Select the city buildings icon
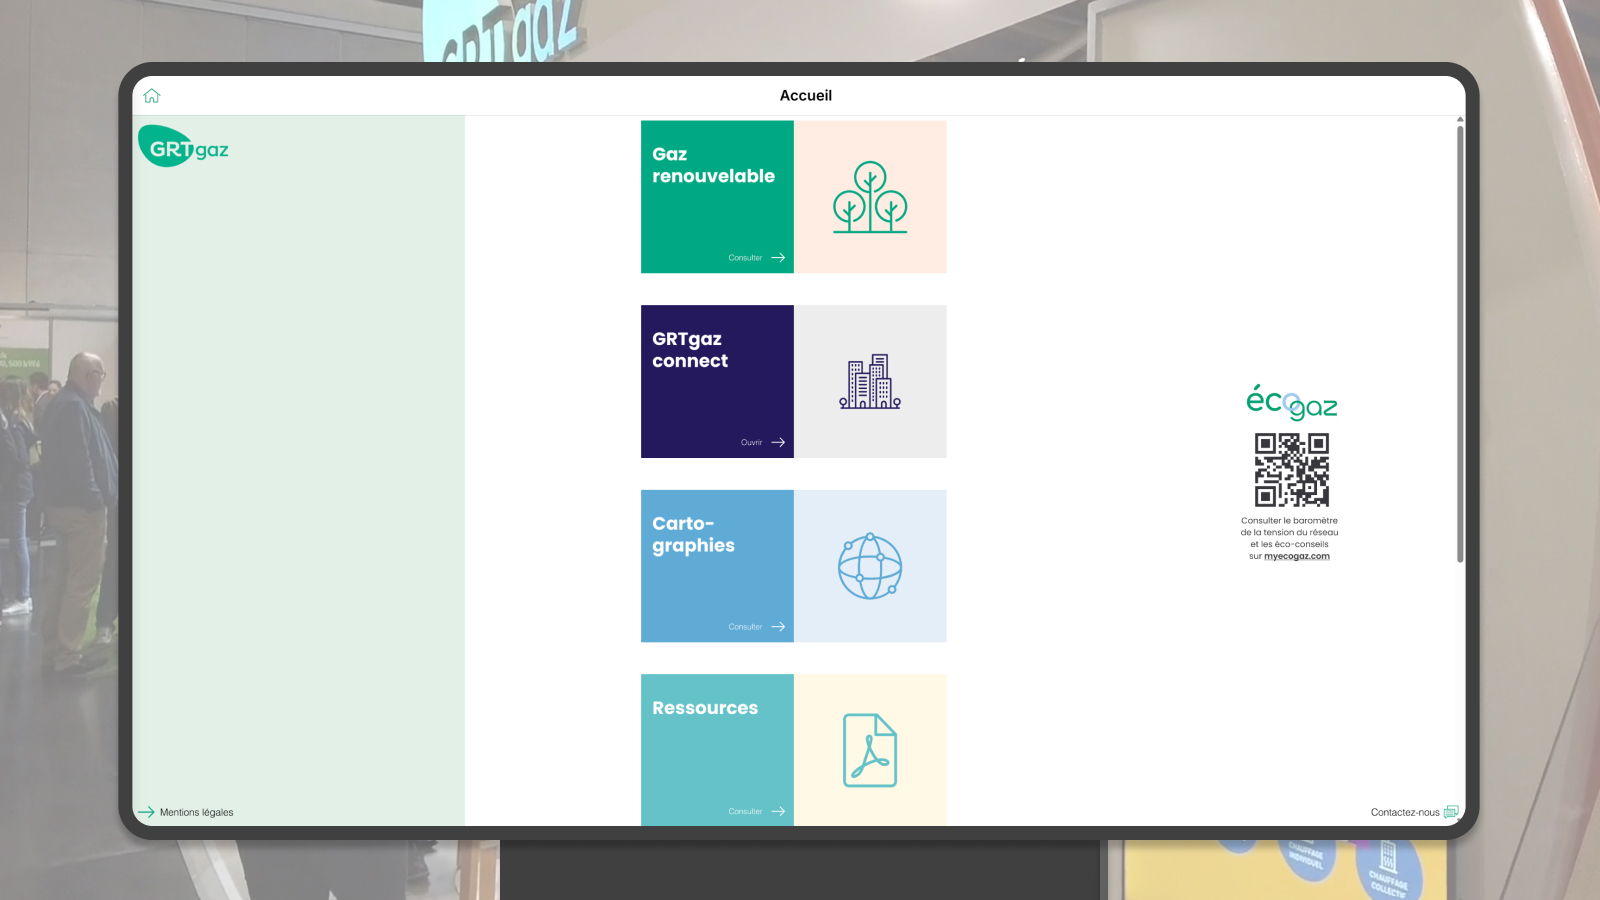The width and height of the screenshot is (1600, 900). point(870,381)
